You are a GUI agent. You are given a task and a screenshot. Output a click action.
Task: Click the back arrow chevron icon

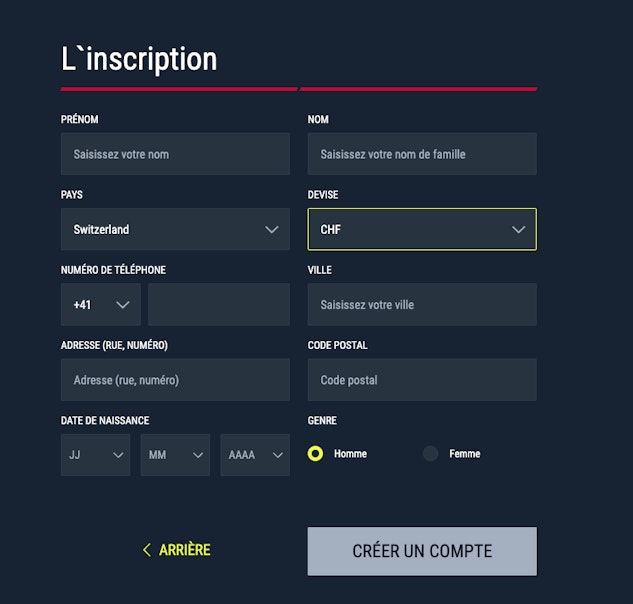coord(147,550)
